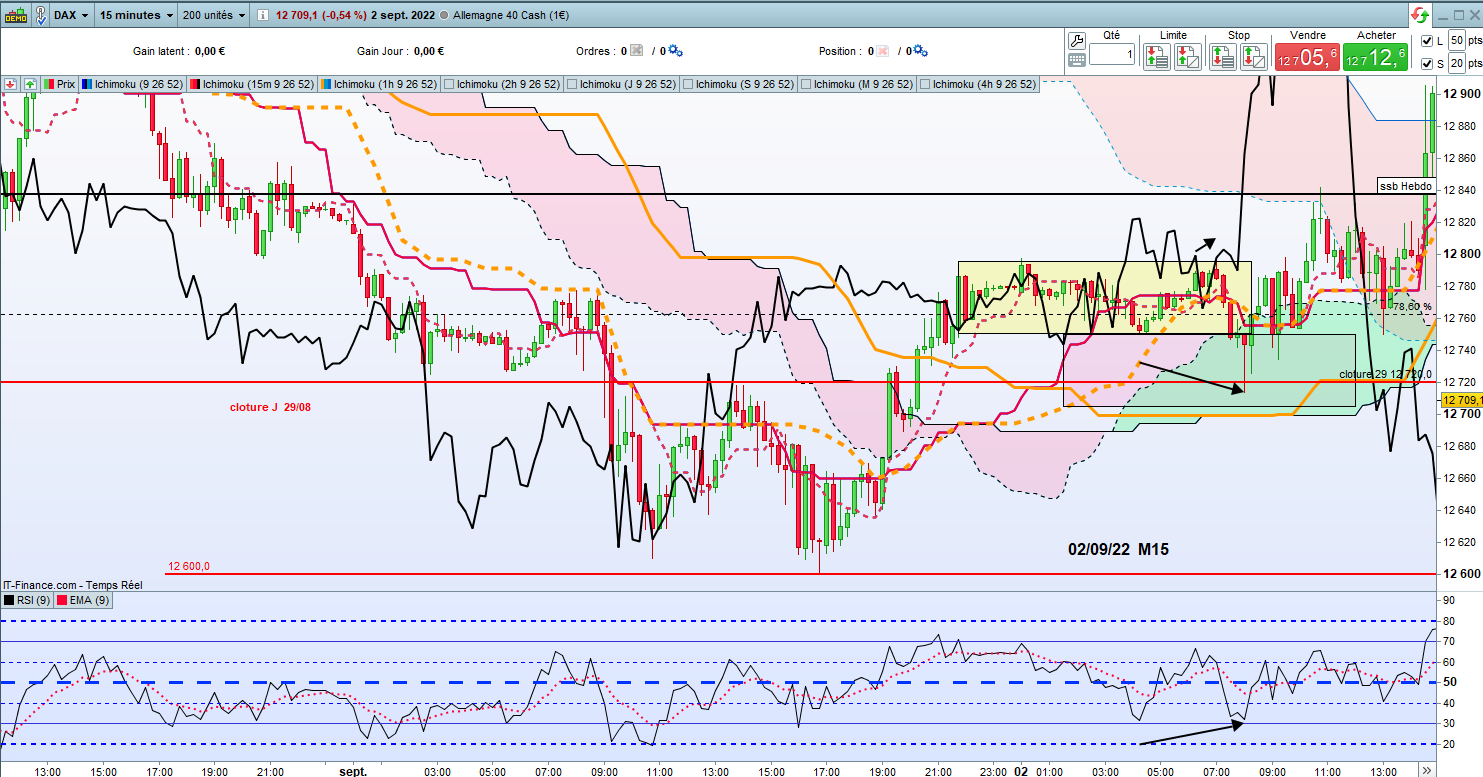Click the L points field showing 50

[1457, 40]
